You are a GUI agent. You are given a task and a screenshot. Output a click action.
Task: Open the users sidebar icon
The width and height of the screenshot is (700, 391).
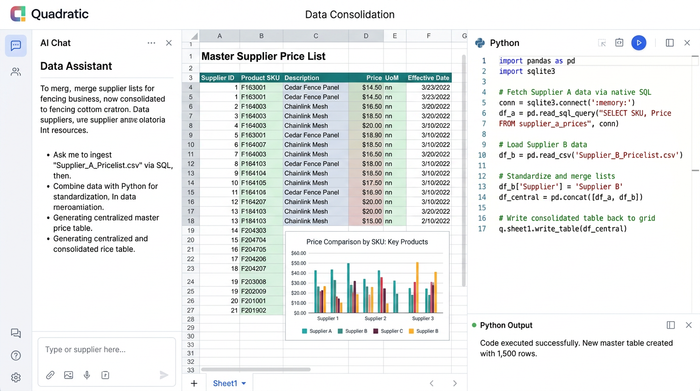click(x=16, y=71)
